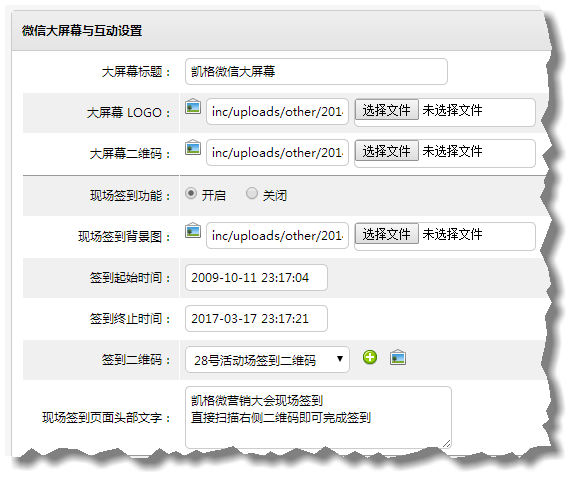Click the dropdown arrow of 签到二维码 select
Screen dimensions: 577x483
tap(340, 359)
